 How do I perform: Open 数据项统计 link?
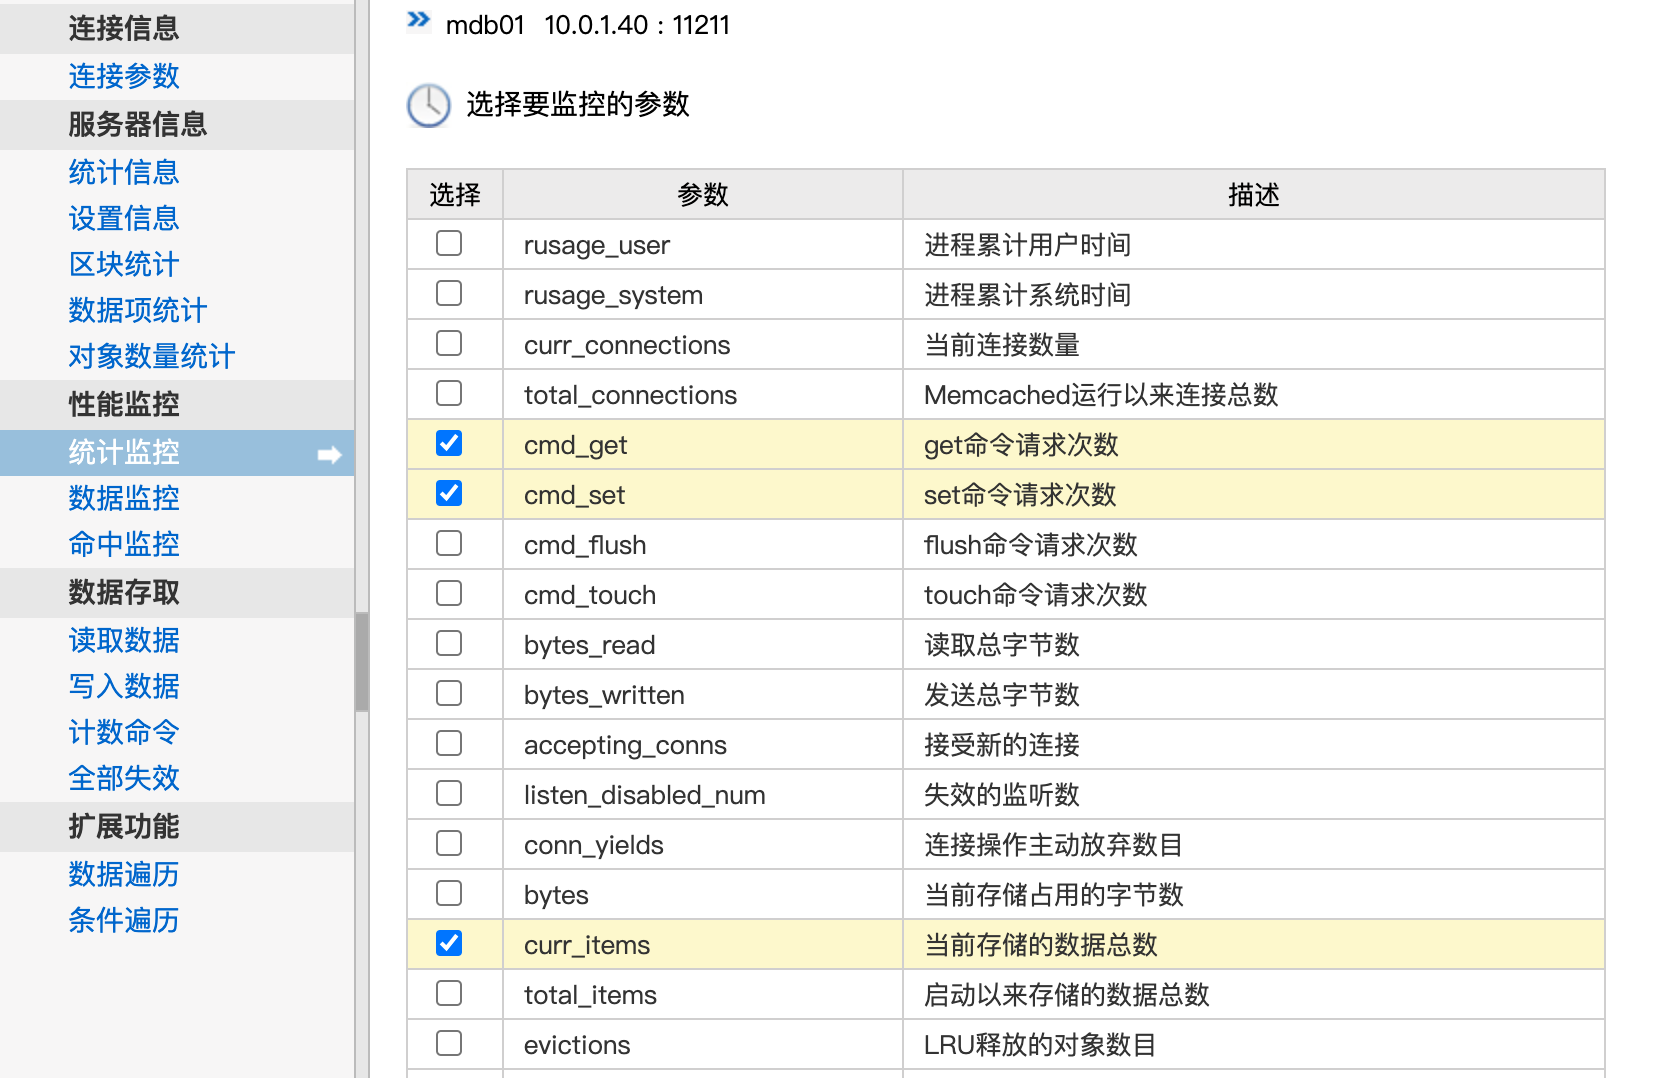138,310
